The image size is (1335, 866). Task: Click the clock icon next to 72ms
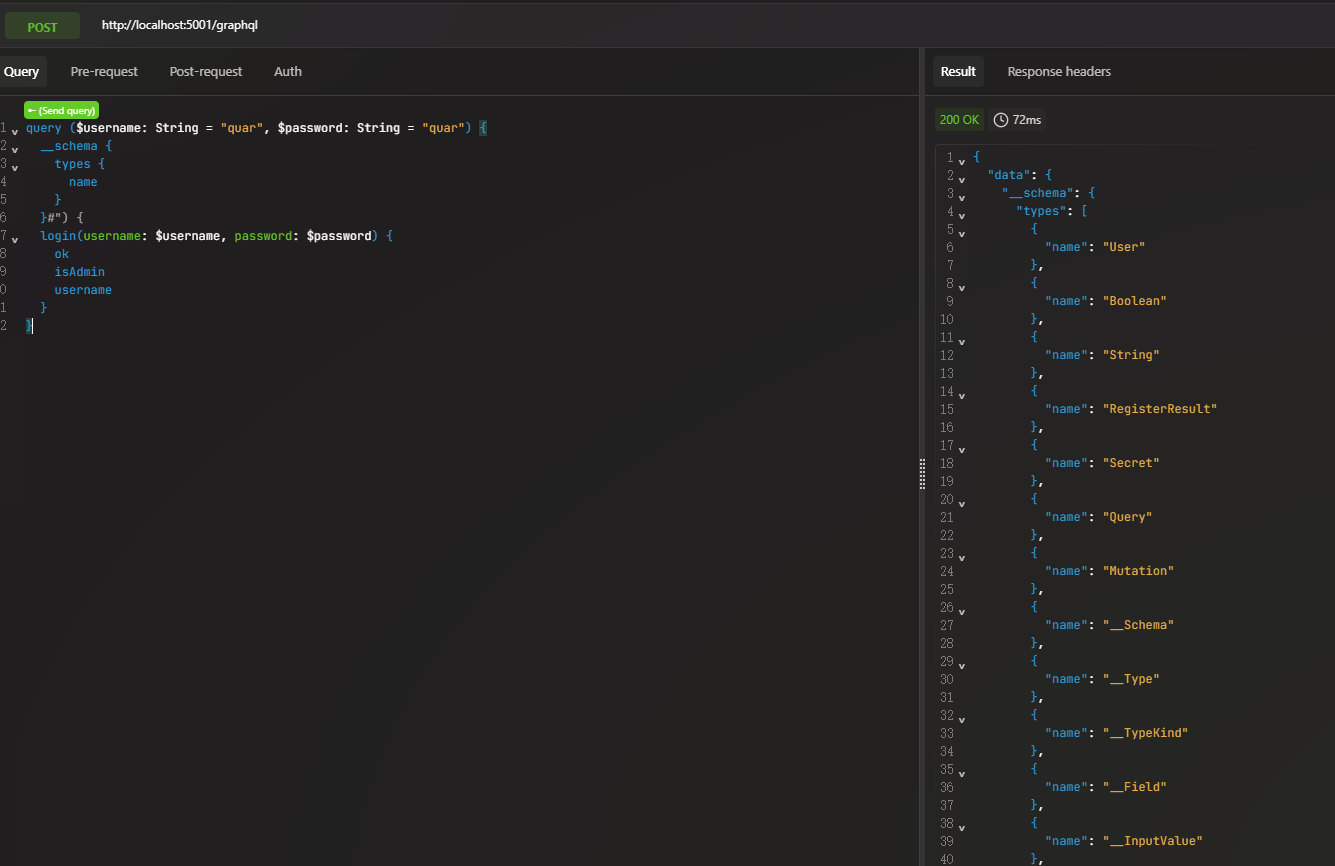[x=1001, y=120]
